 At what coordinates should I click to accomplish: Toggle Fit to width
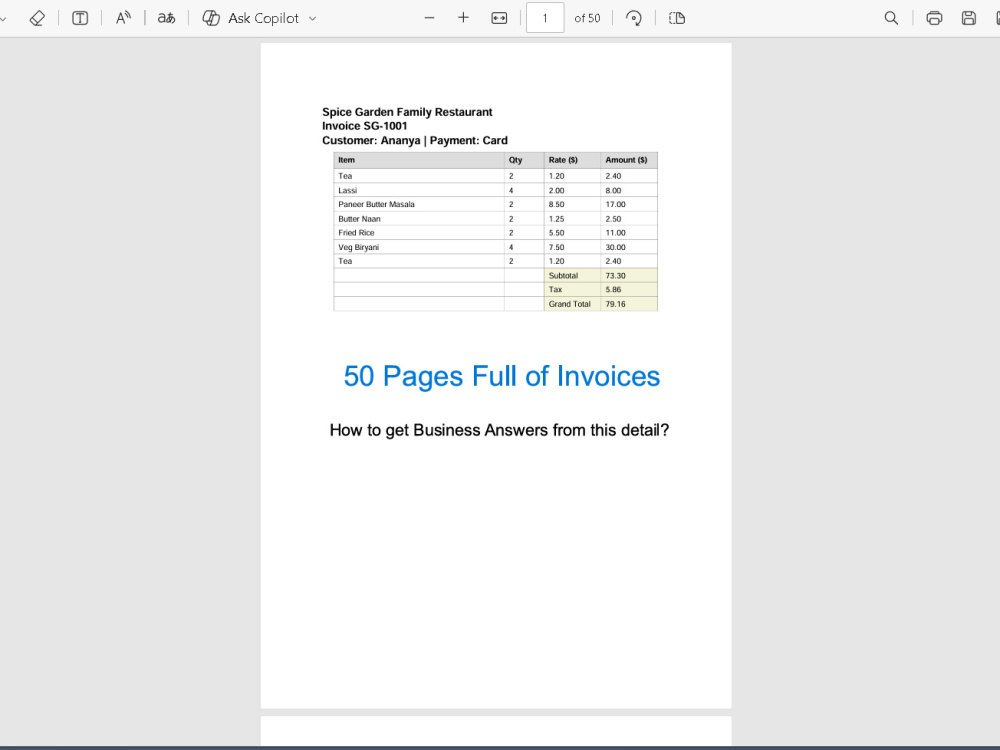pos(499,18)
